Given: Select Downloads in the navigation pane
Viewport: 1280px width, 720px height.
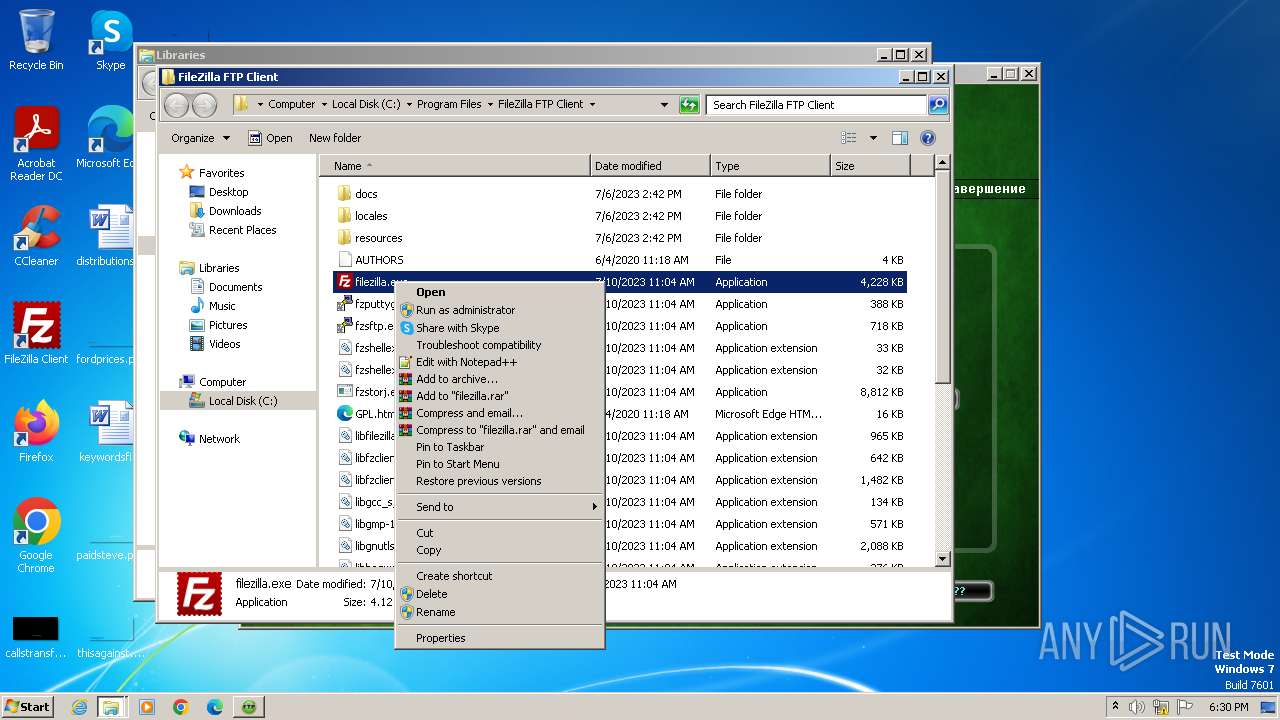Looking at the screenshot, I should click(235, 211).
